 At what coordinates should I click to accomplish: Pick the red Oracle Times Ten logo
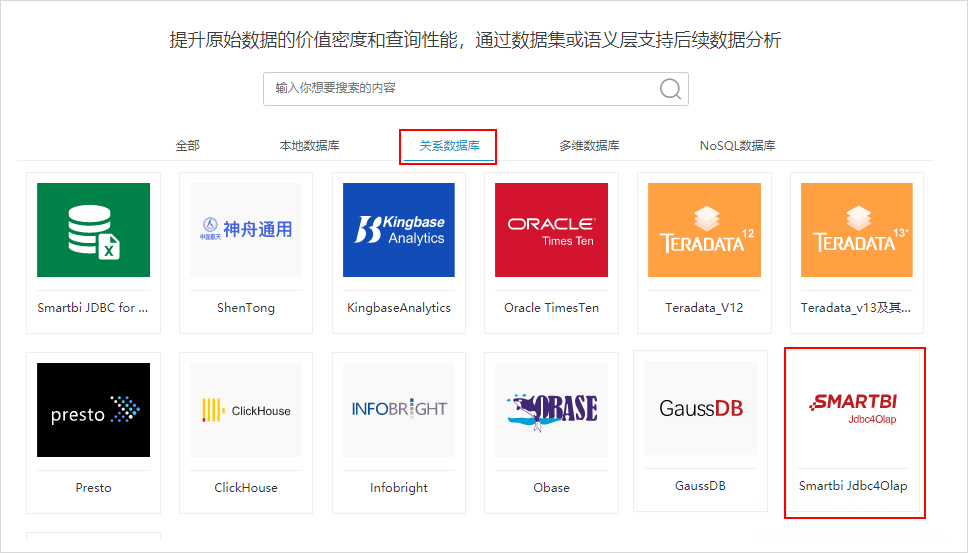[551, 230]
